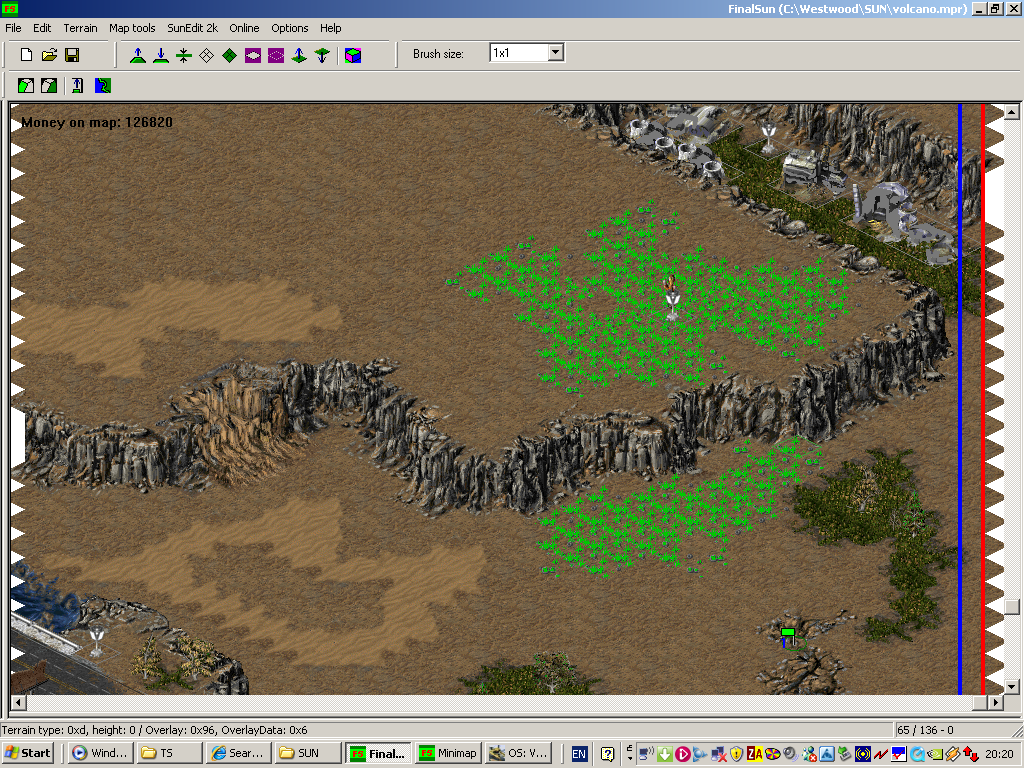
Task: Select the raise ground tool (blue up arrow)
Action: pyautogui.click(x=138, y=56)
